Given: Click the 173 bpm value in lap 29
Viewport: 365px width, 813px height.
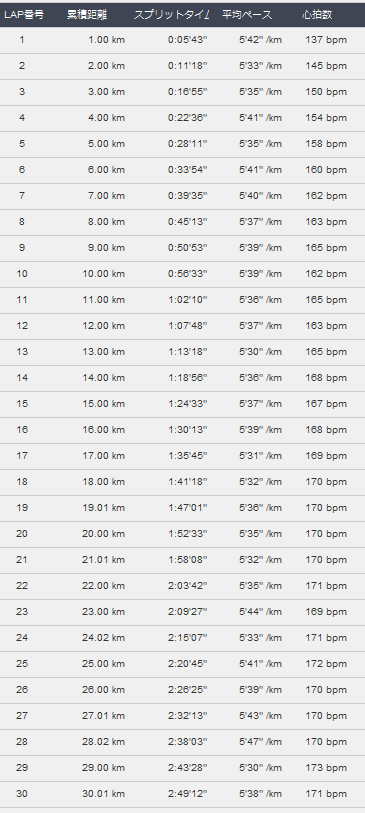Looking at the screenshot, I should (326, 767).
